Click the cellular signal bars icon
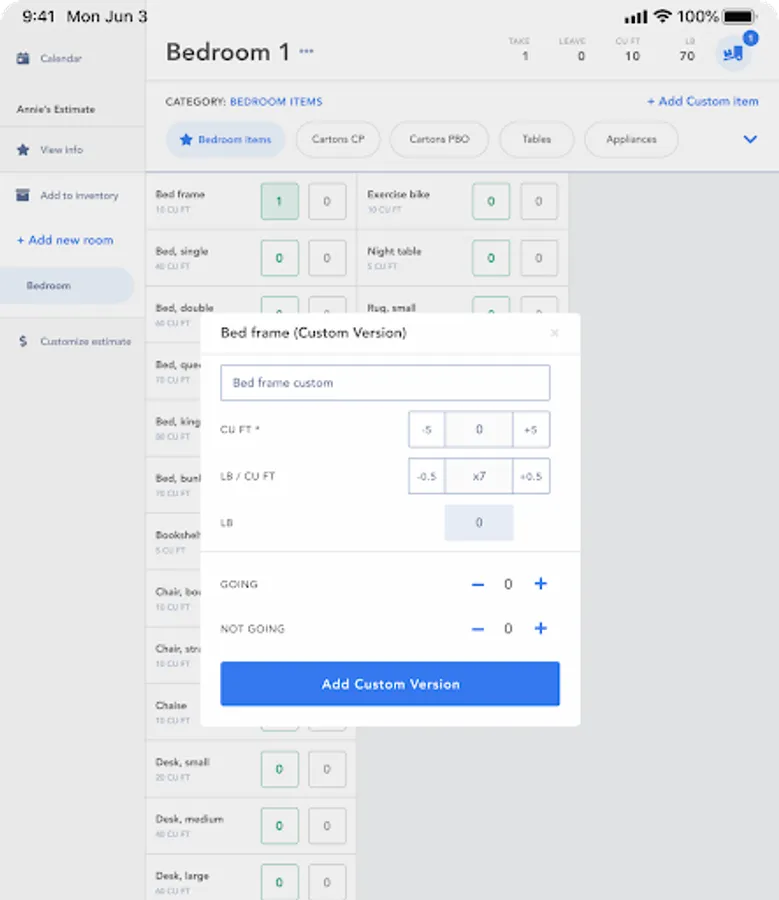This screenshot has height=900, width=779. 636,17
